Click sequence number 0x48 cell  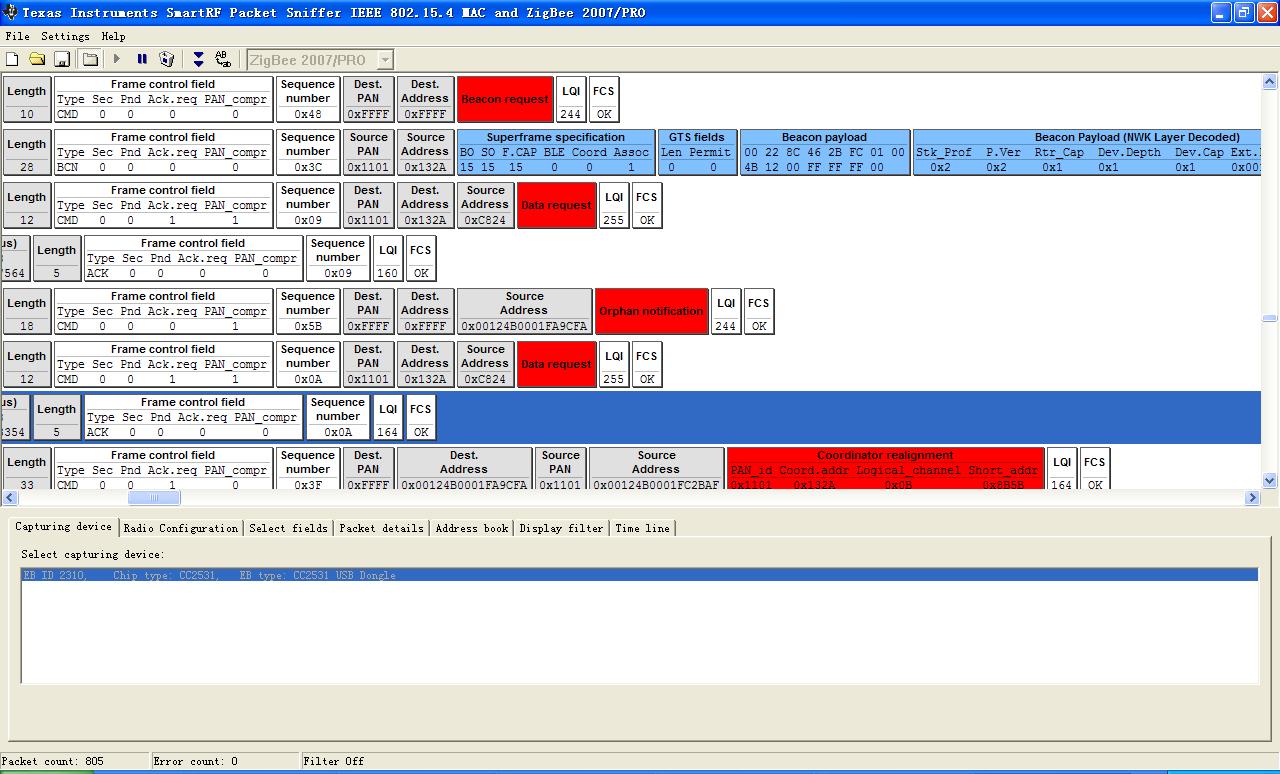coord(307,114)
